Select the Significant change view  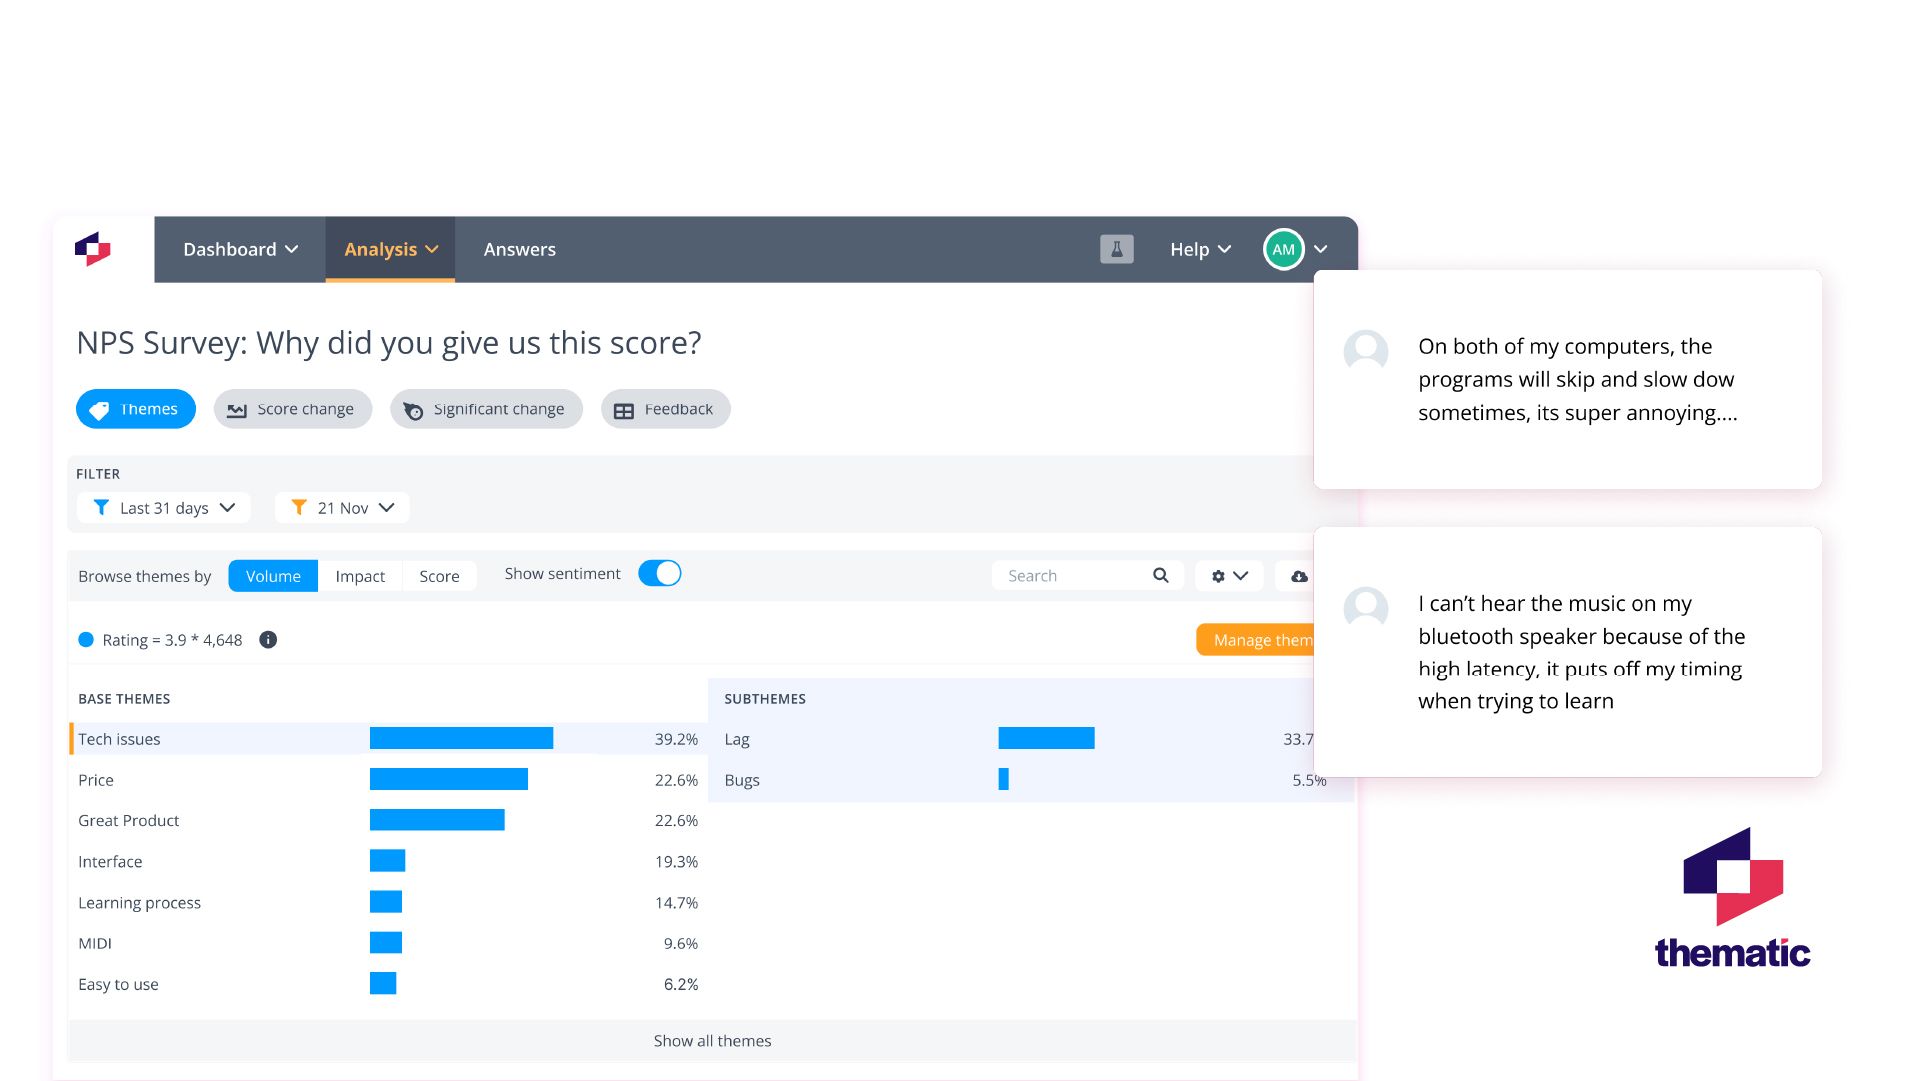pyautogui.click(x=486, y=408)
